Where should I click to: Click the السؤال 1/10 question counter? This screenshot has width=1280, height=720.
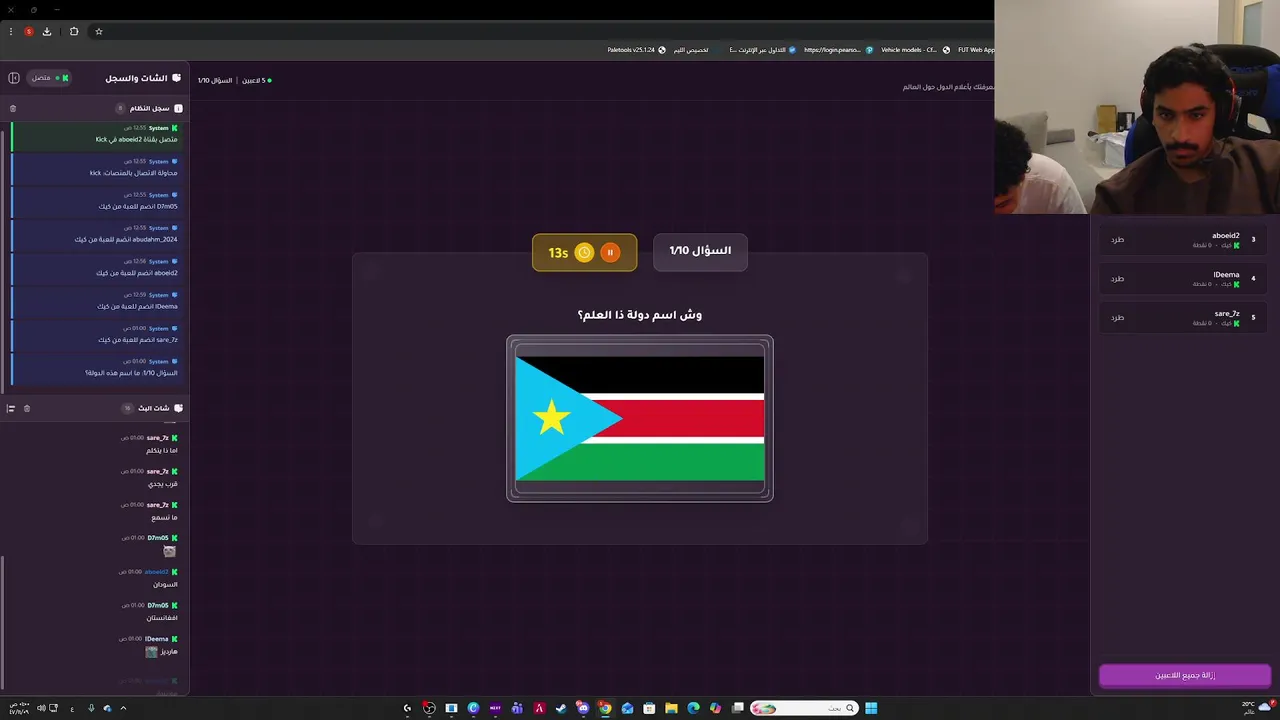point(700,251)
